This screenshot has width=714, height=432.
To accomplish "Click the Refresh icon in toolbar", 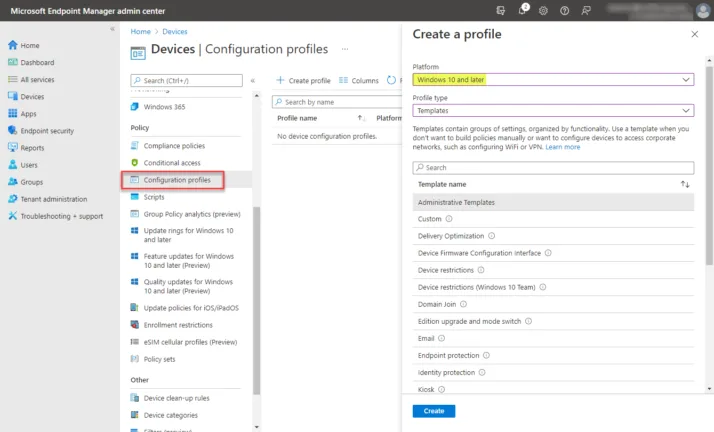I will pos(391,80).
